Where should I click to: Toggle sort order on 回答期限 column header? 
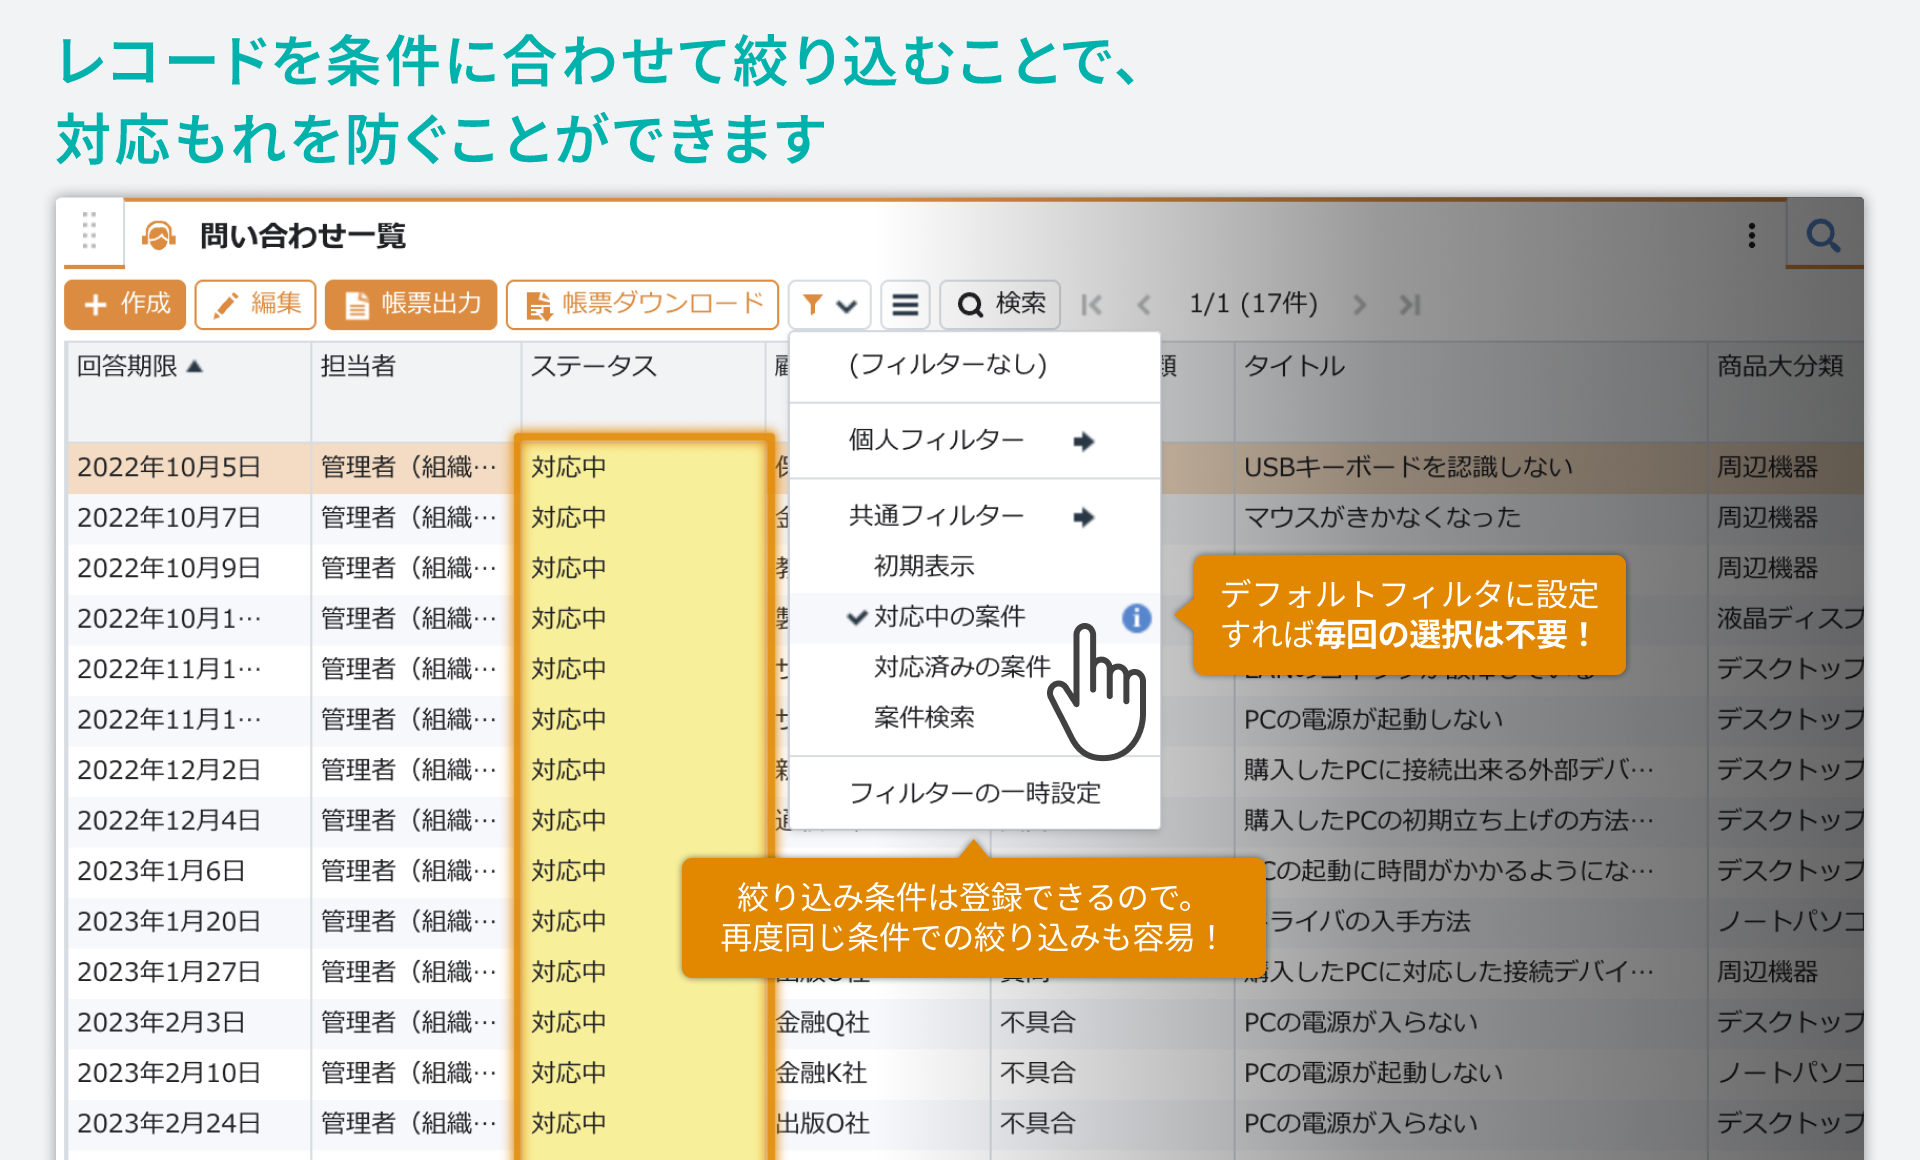point(140,366)
